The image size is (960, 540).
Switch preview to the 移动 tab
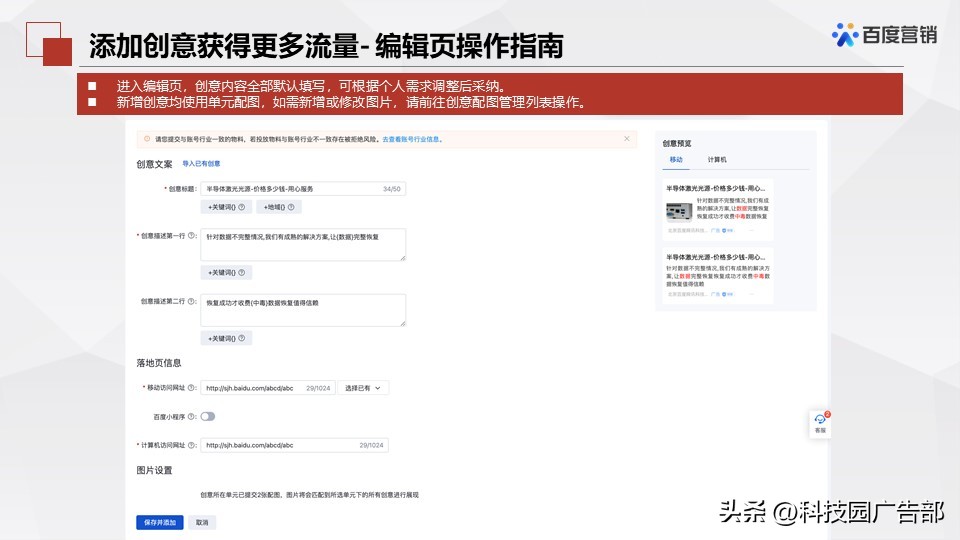tap(676, 160)
